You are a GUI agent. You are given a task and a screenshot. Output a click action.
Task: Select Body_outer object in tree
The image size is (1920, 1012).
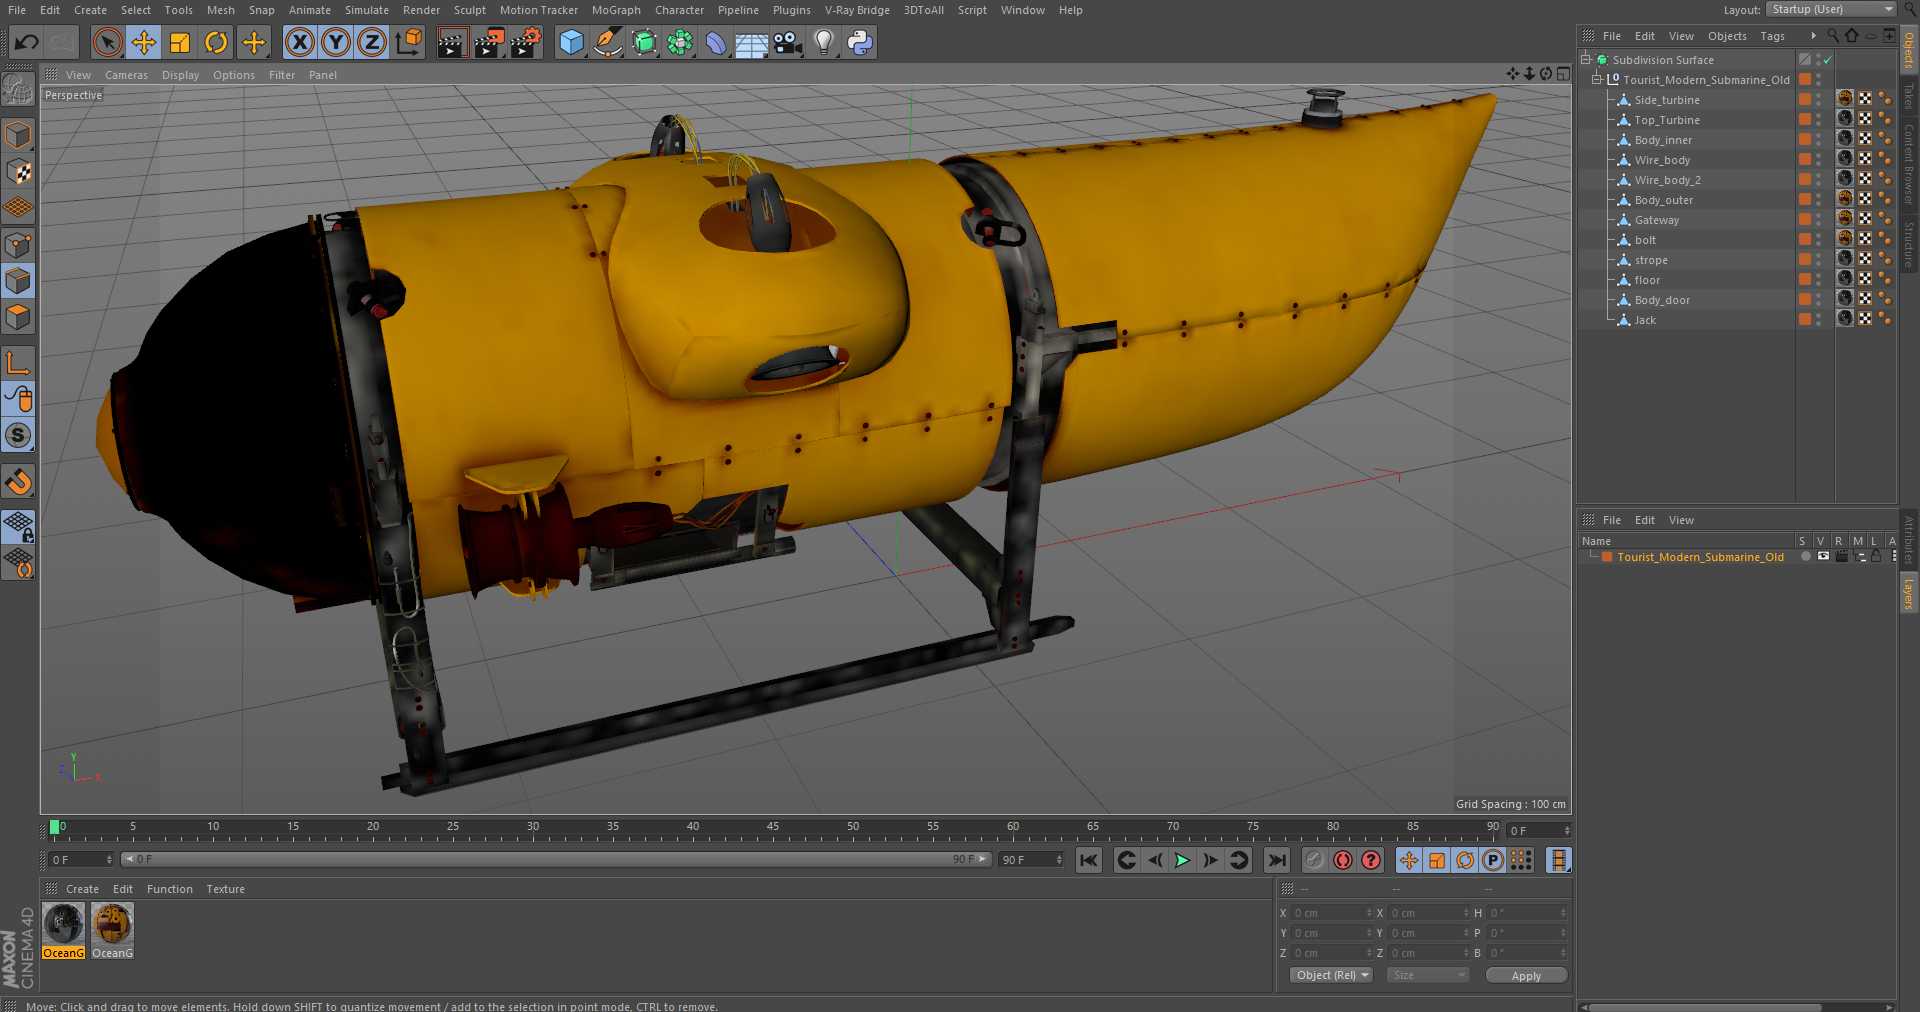(1663, 200)
